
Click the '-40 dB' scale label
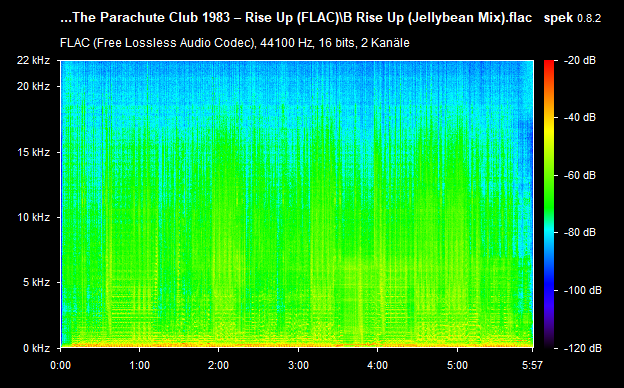[580, 118]
